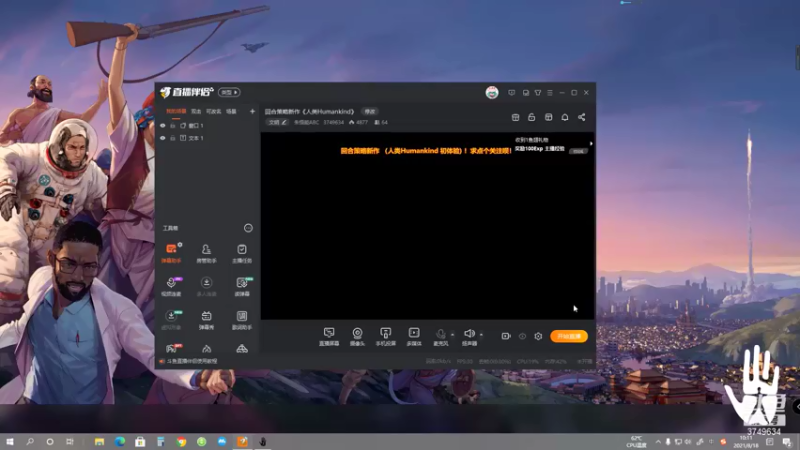Switch to the third scene tab
This screenshot has width=800, height=450.
[x=213, y=111]
